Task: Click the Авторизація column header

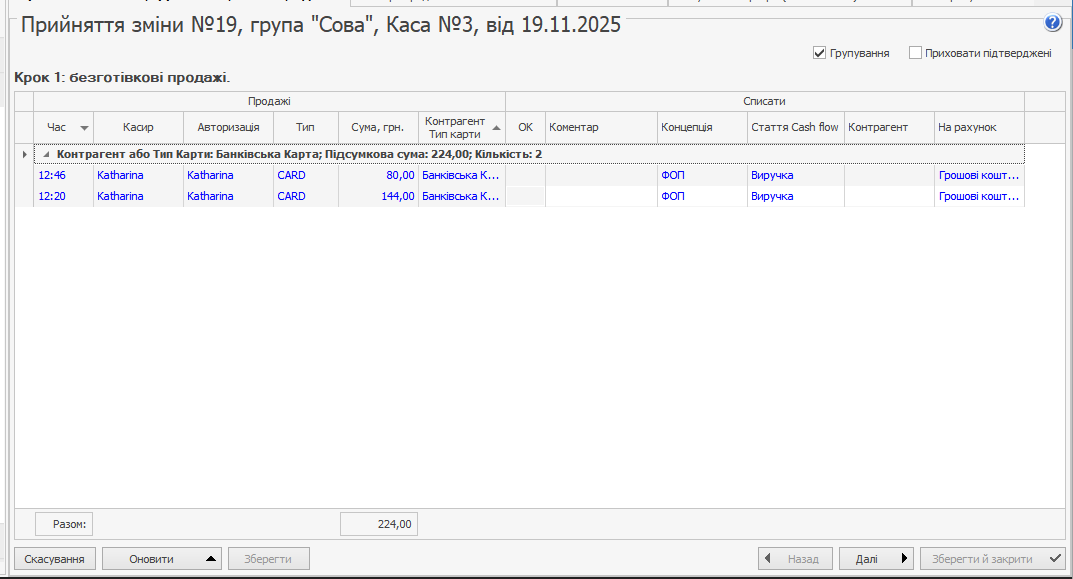Action: click(x=228, y=128)
